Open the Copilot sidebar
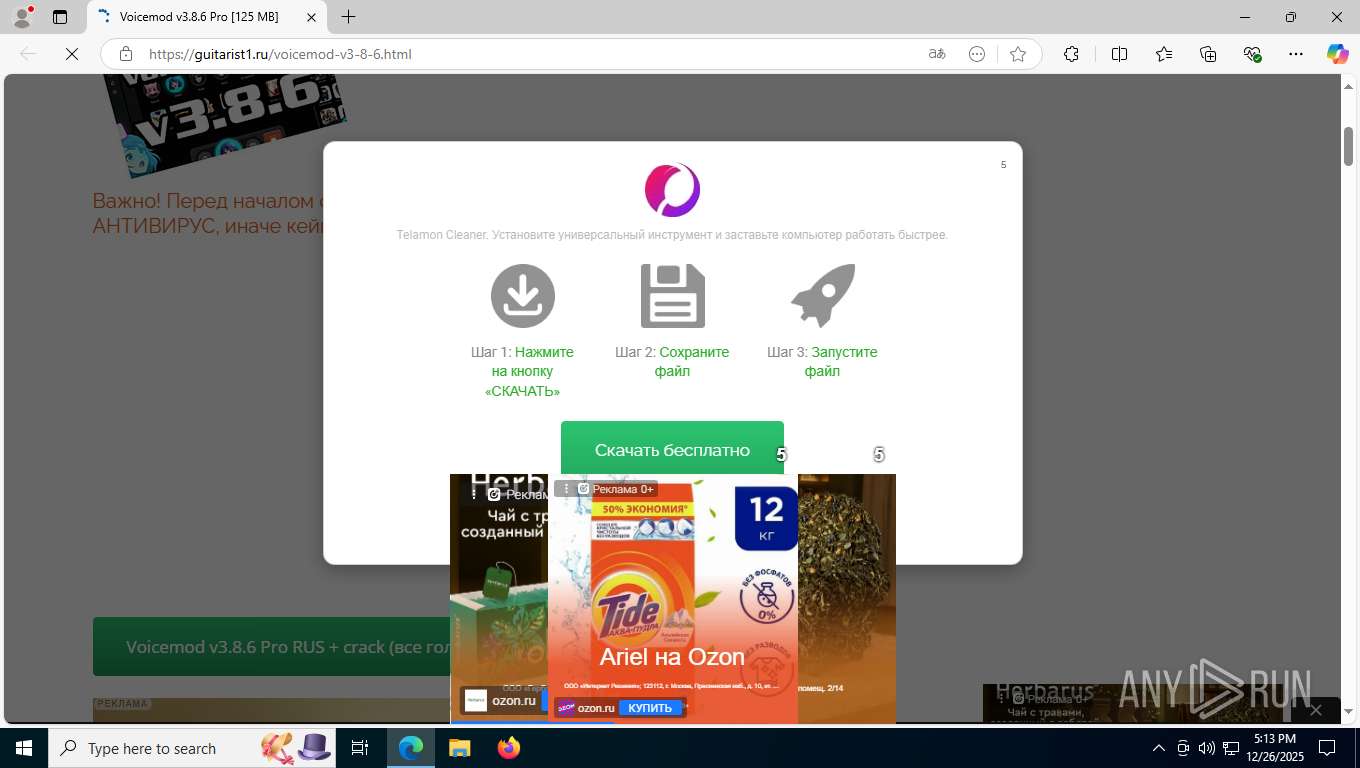This screenshot has width=1360, height=768. [1338, 54]
